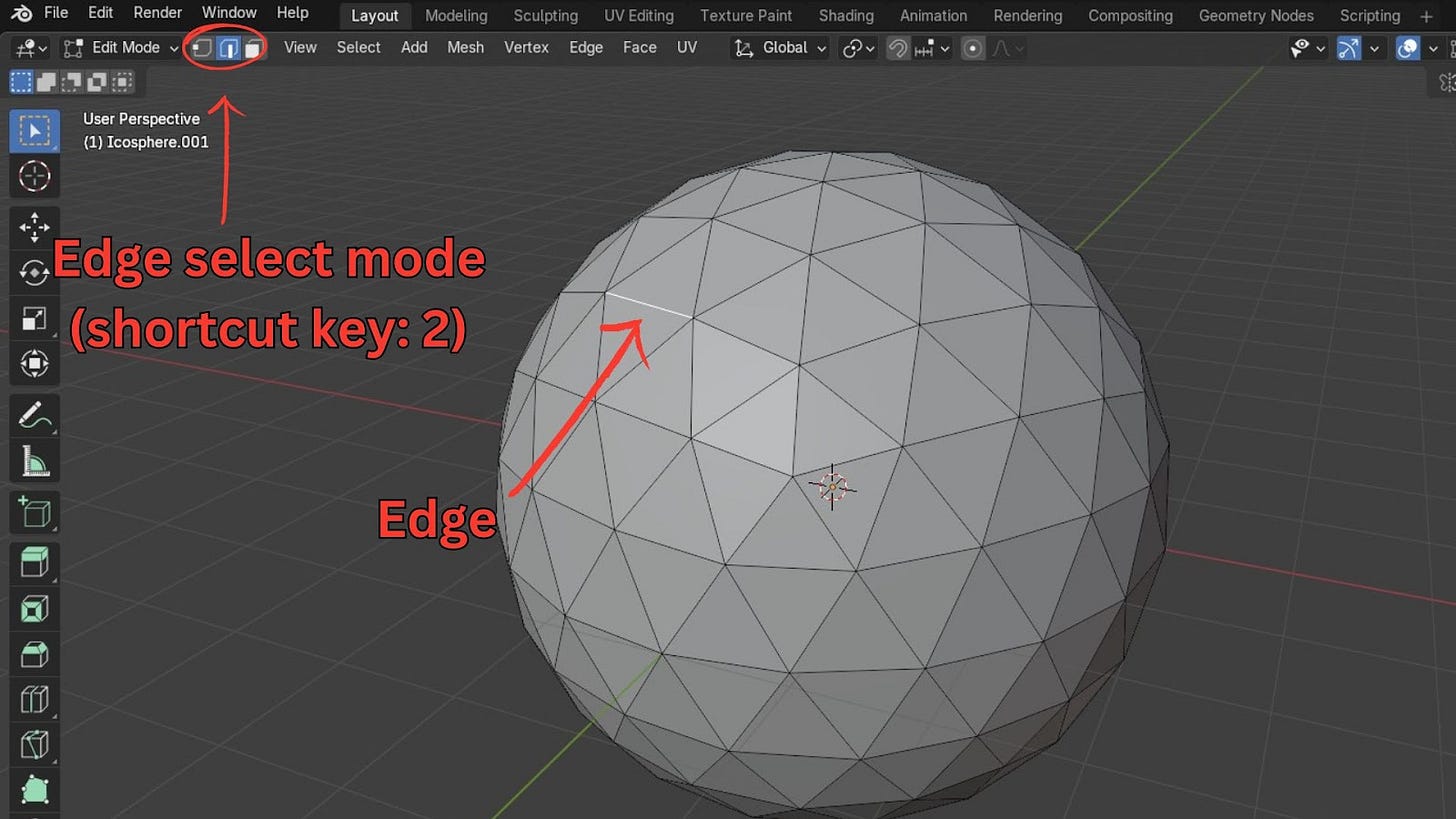Switch to UV Editing workspace tab

(x=639, y=16)
